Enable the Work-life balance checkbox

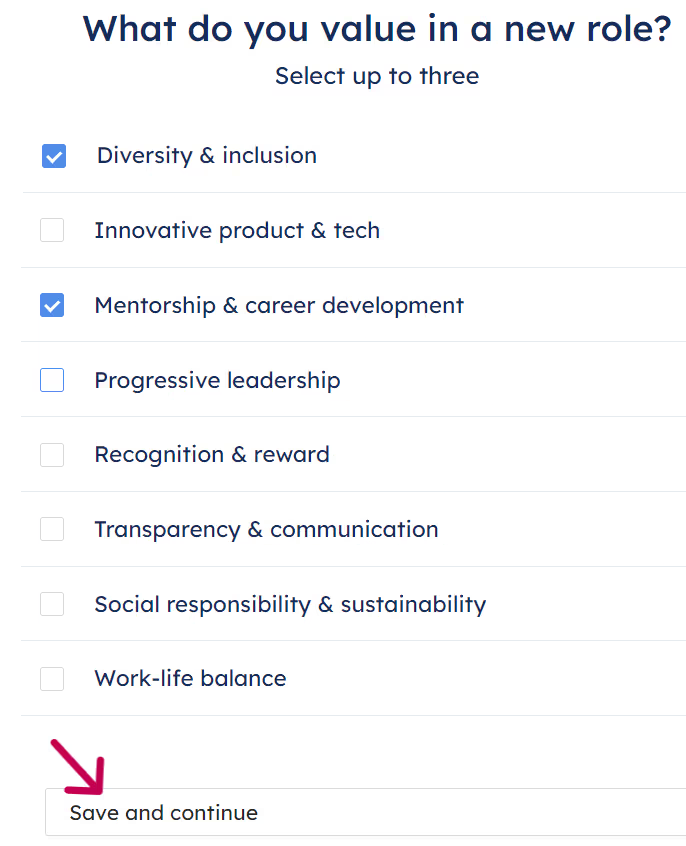[x=53, y=679]
